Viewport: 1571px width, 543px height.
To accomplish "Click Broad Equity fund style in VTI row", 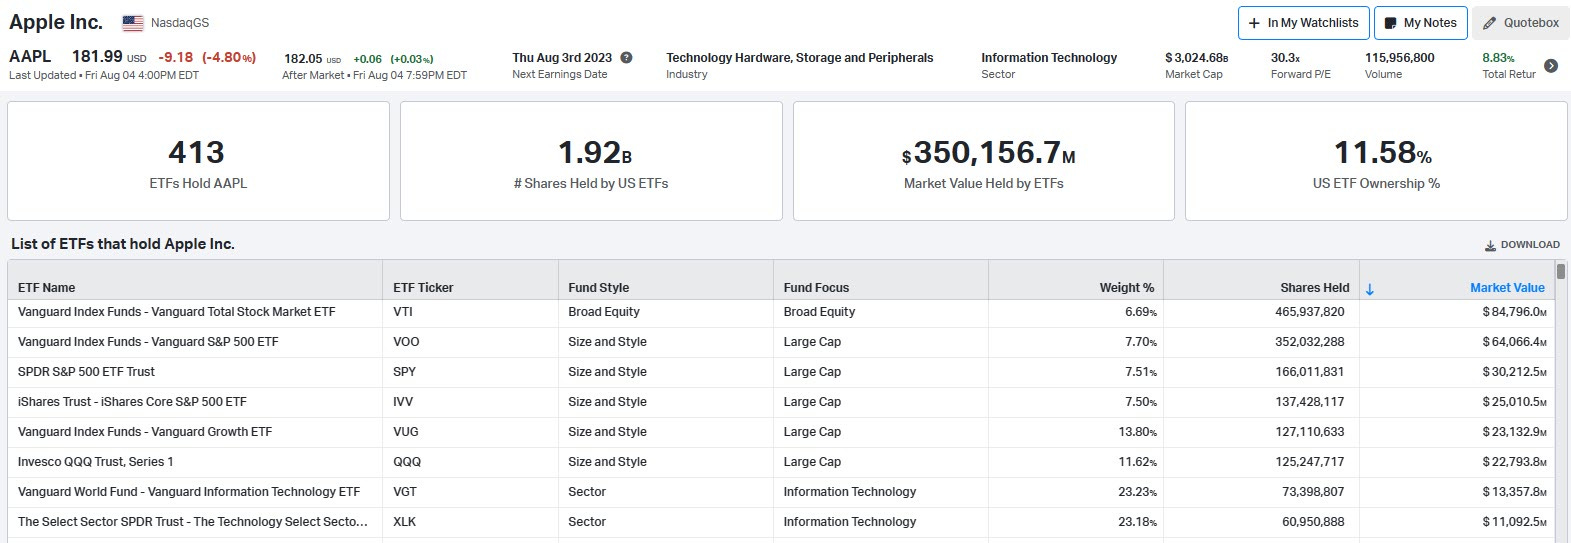I will [604, 312].
